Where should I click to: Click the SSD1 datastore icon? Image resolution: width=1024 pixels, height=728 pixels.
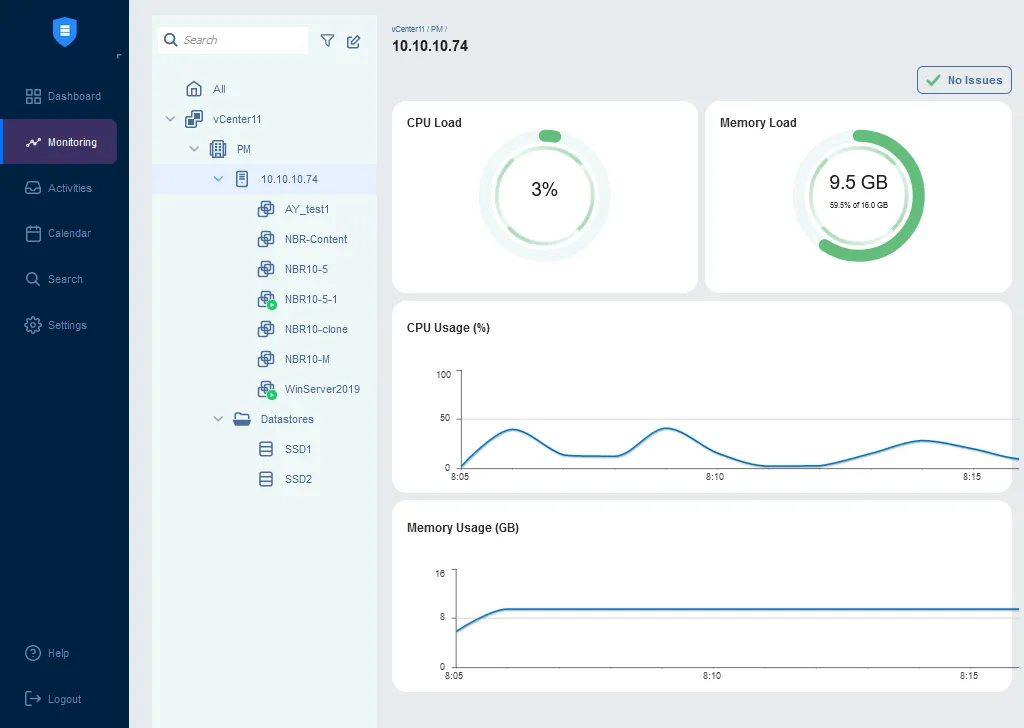[x=266, y=449]
